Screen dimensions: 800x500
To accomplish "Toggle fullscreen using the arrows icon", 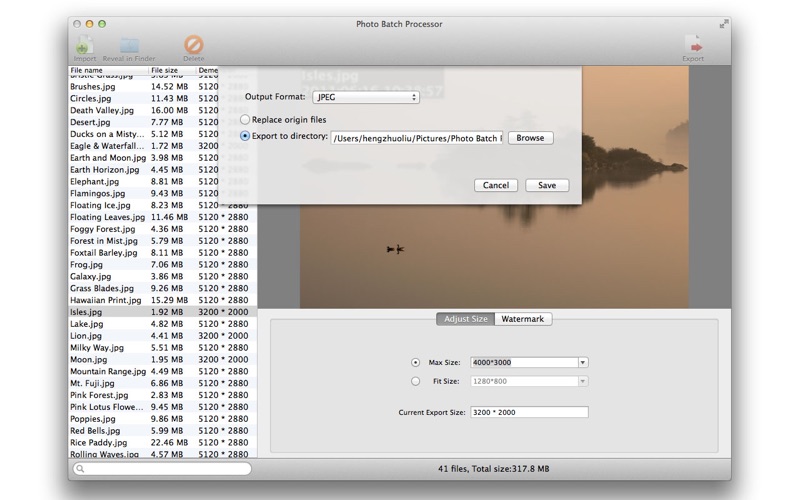I will (724, 23).
